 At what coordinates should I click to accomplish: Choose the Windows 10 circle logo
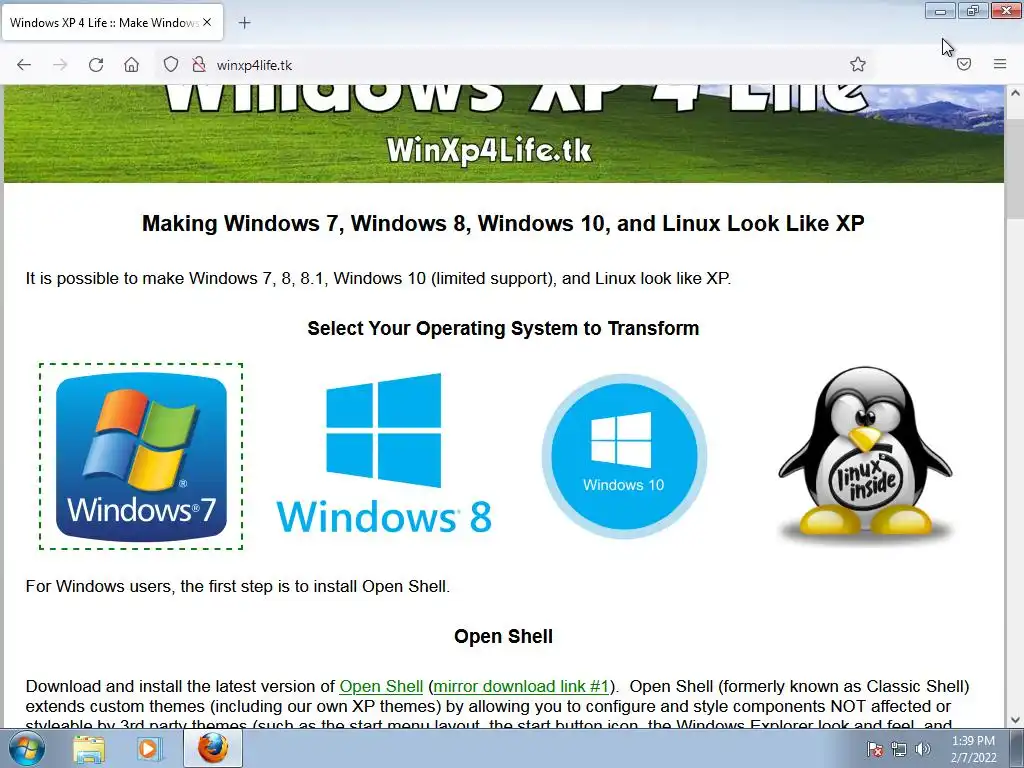624,456
